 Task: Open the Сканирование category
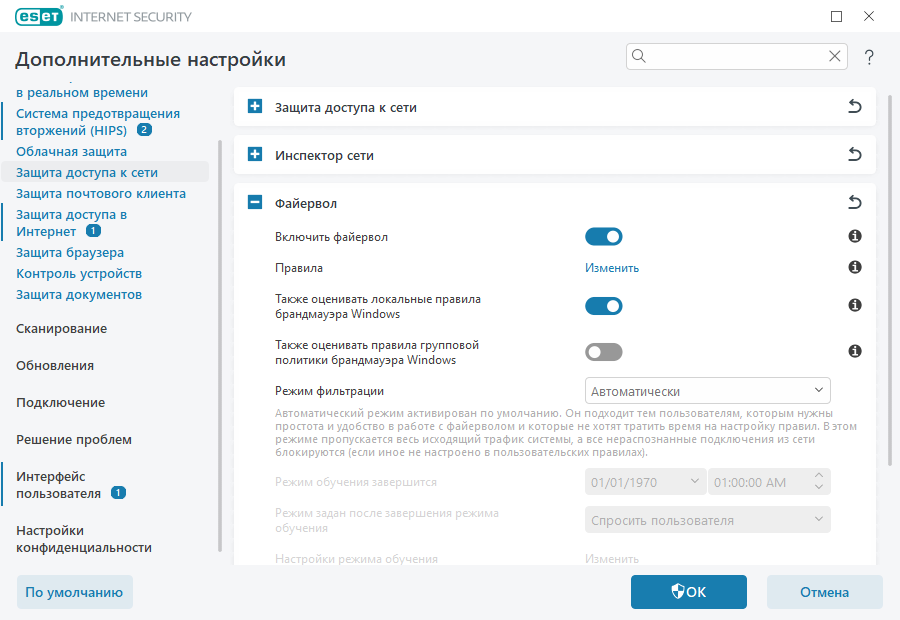(x=61, y=328)
